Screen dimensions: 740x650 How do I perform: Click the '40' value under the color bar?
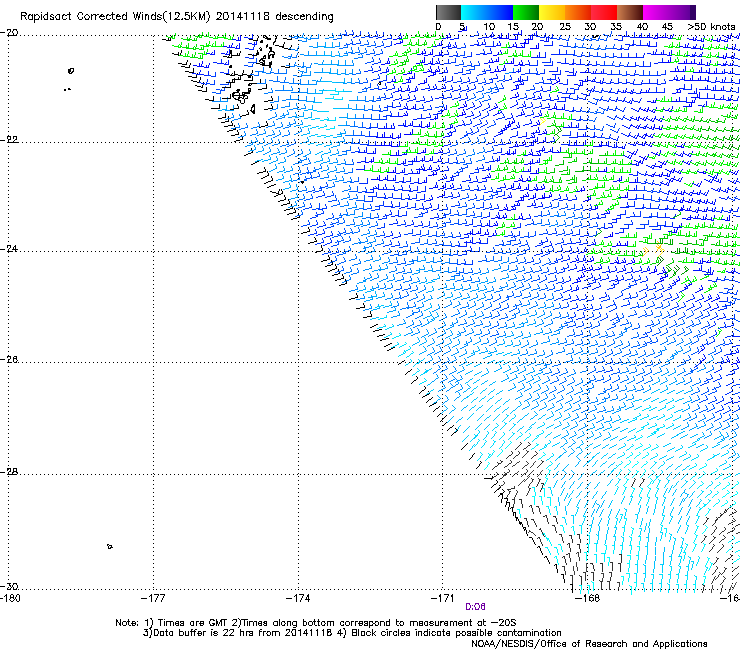click(x=642, y=27)
